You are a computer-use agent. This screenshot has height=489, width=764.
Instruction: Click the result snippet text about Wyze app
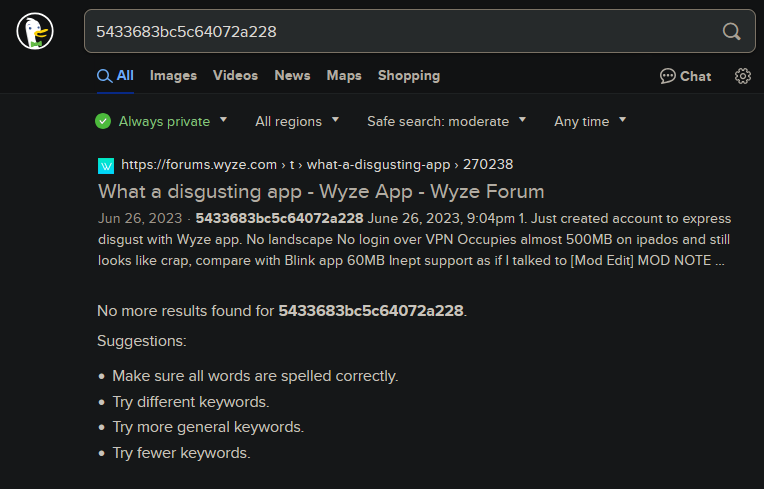(x=414, y=240)
